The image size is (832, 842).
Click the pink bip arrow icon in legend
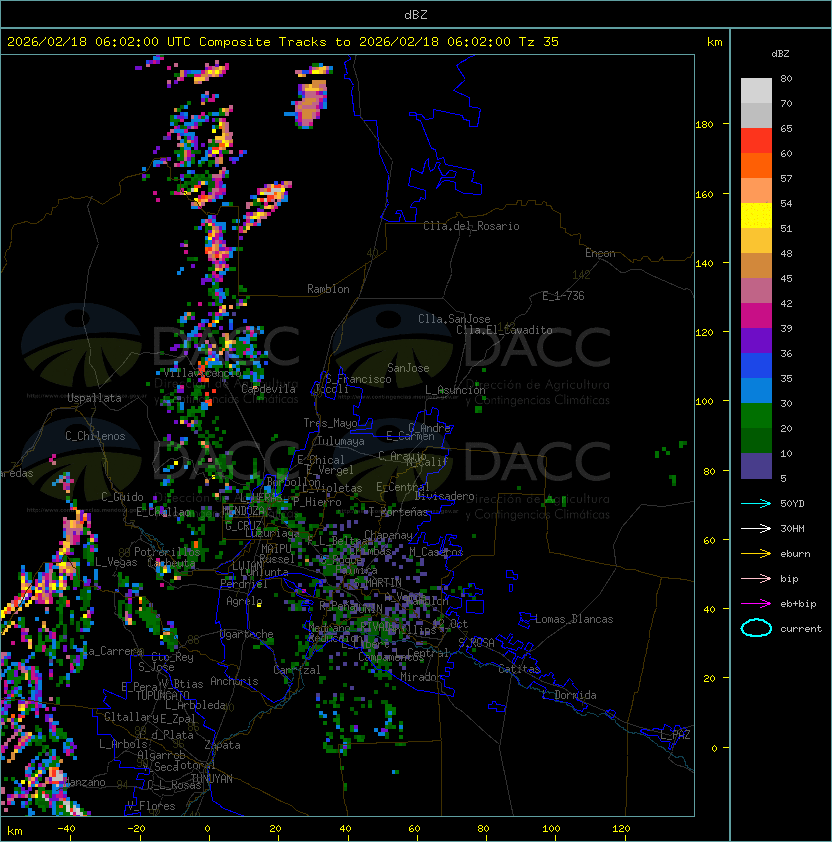pos(756,578)
